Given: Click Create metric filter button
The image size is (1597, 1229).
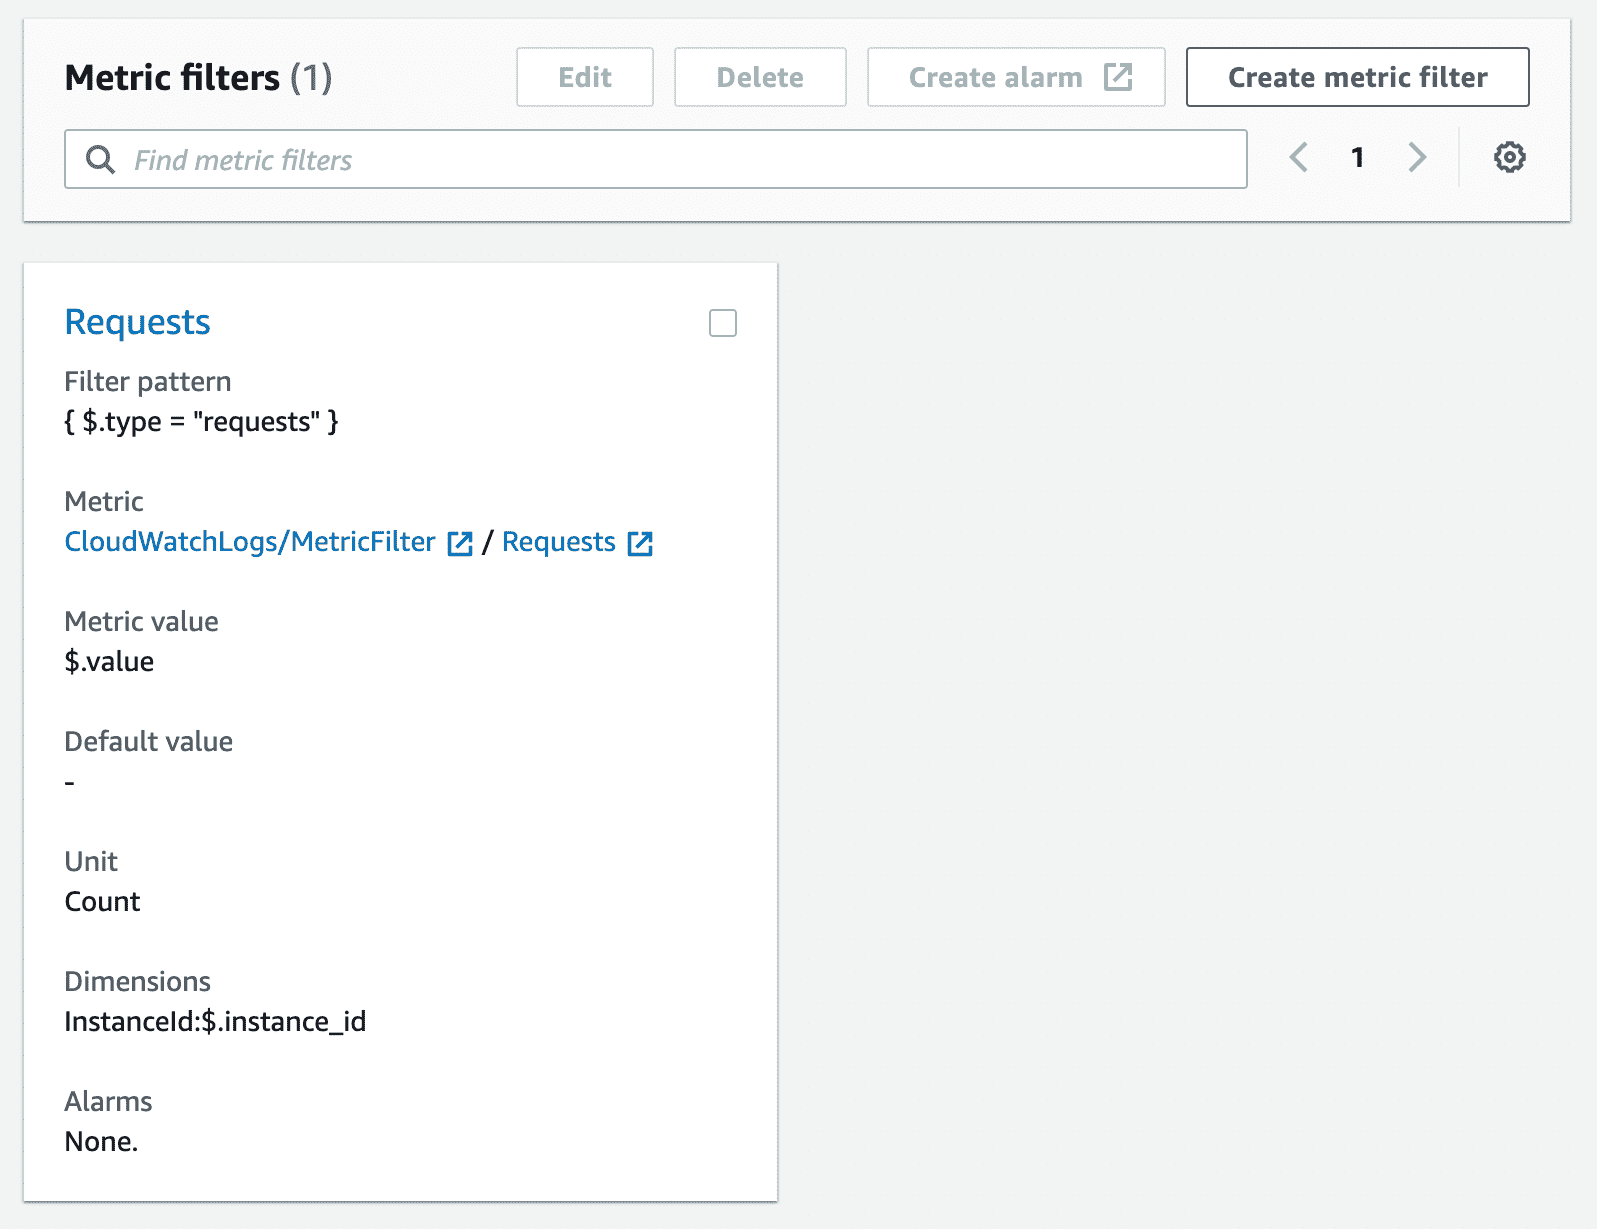Looking at the screenshot, I should pos(1357,77).
